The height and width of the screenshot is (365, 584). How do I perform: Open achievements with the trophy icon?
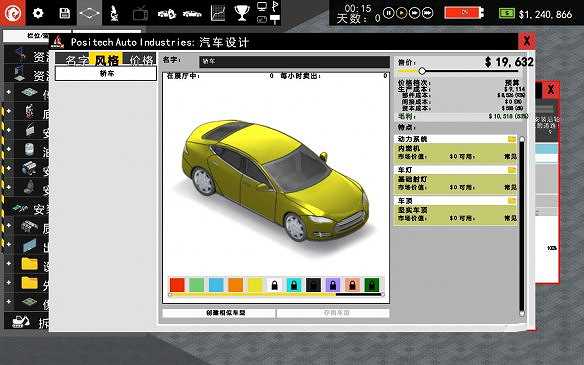pos(242,13)
